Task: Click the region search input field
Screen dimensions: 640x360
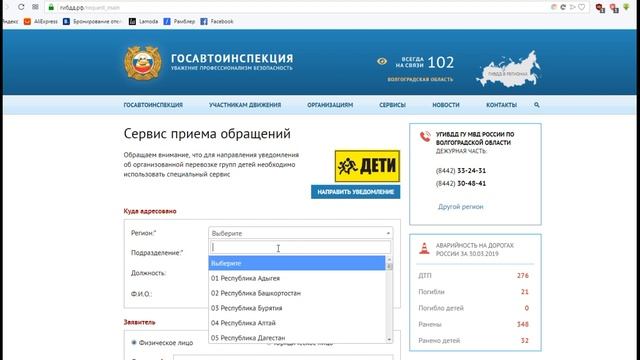Action: coord(300,247)
